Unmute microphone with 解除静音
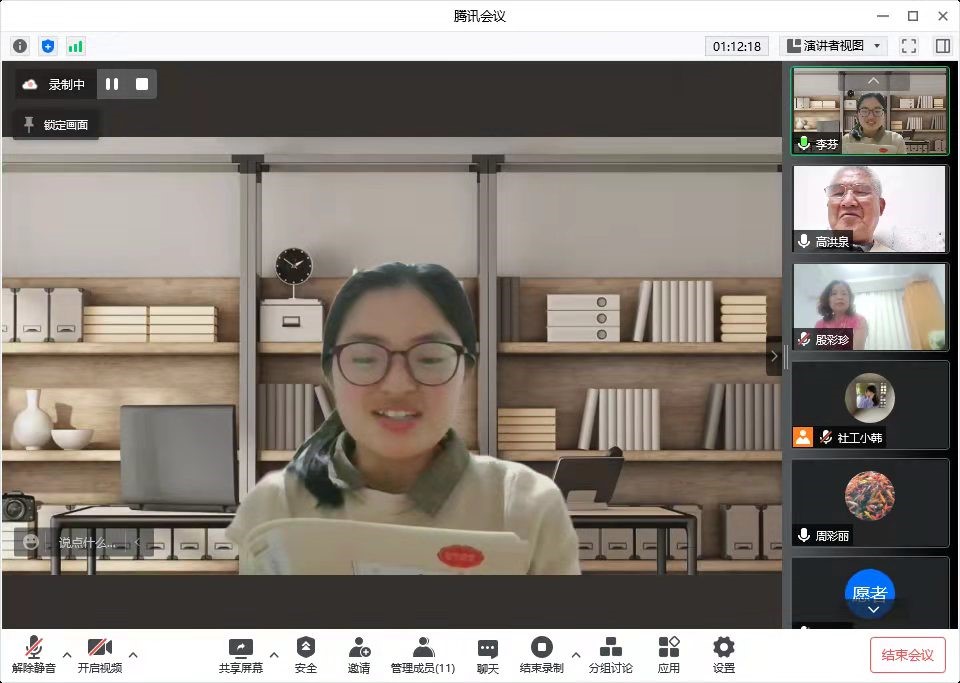 tap(34, 655)
